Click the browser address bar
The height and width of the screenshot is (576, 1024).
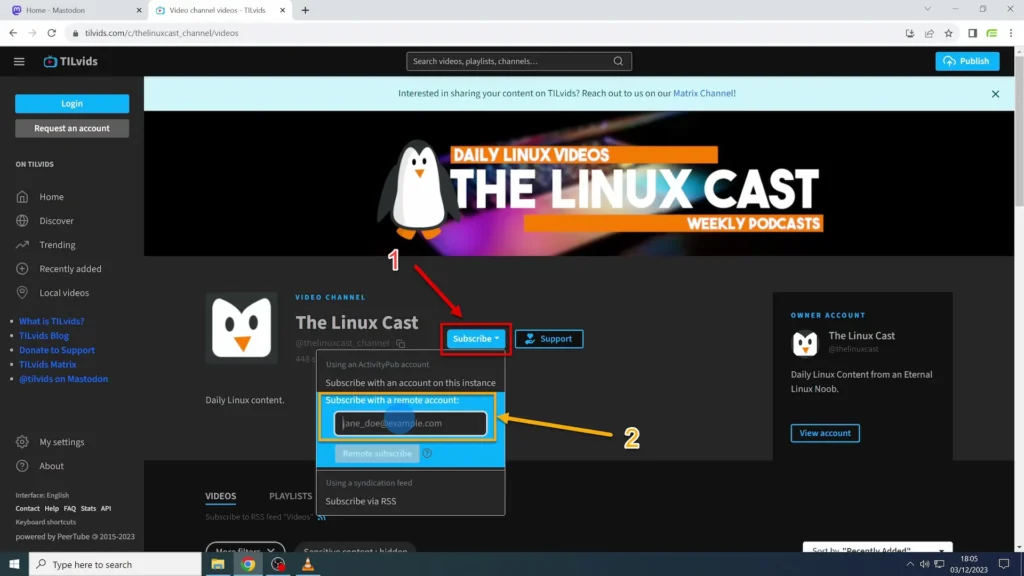pos(483,33)
